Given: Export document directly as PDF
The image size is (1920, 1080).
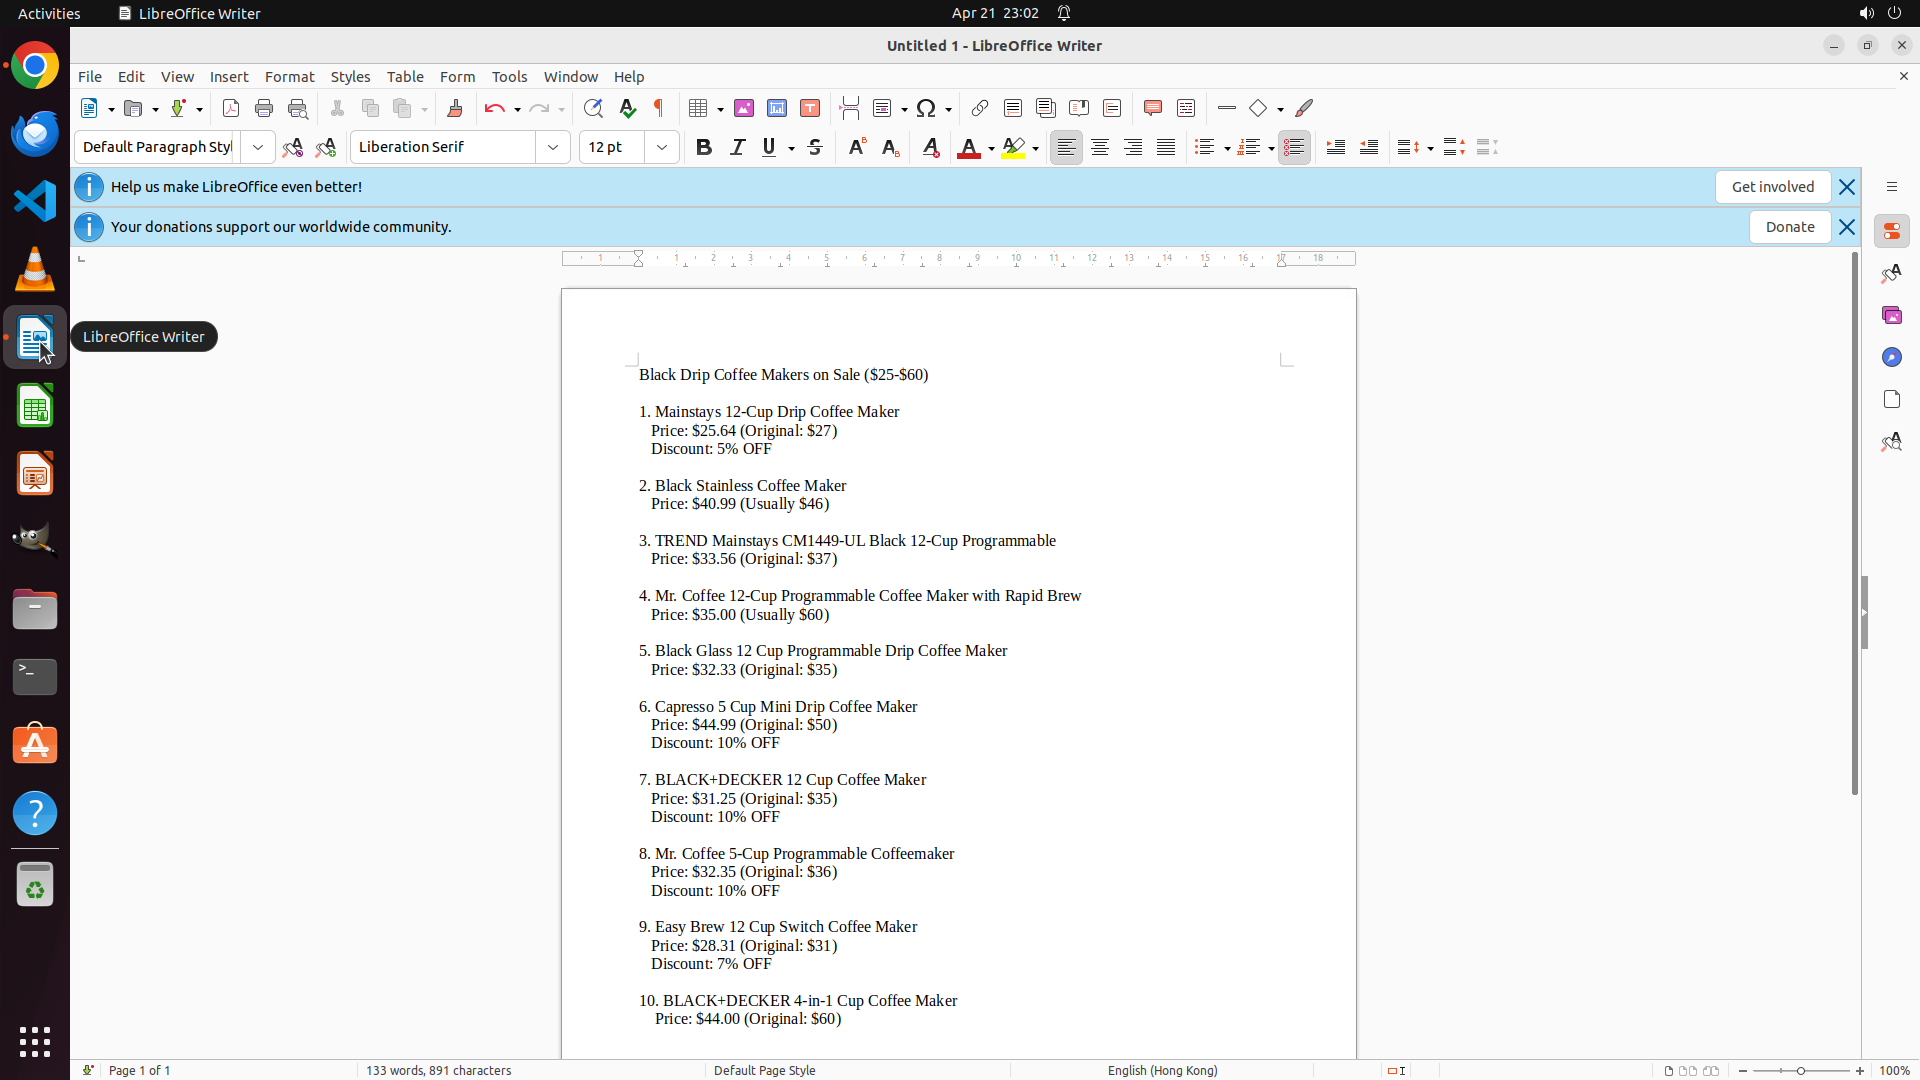Looking at the screenshot, I should coord(231,108).
